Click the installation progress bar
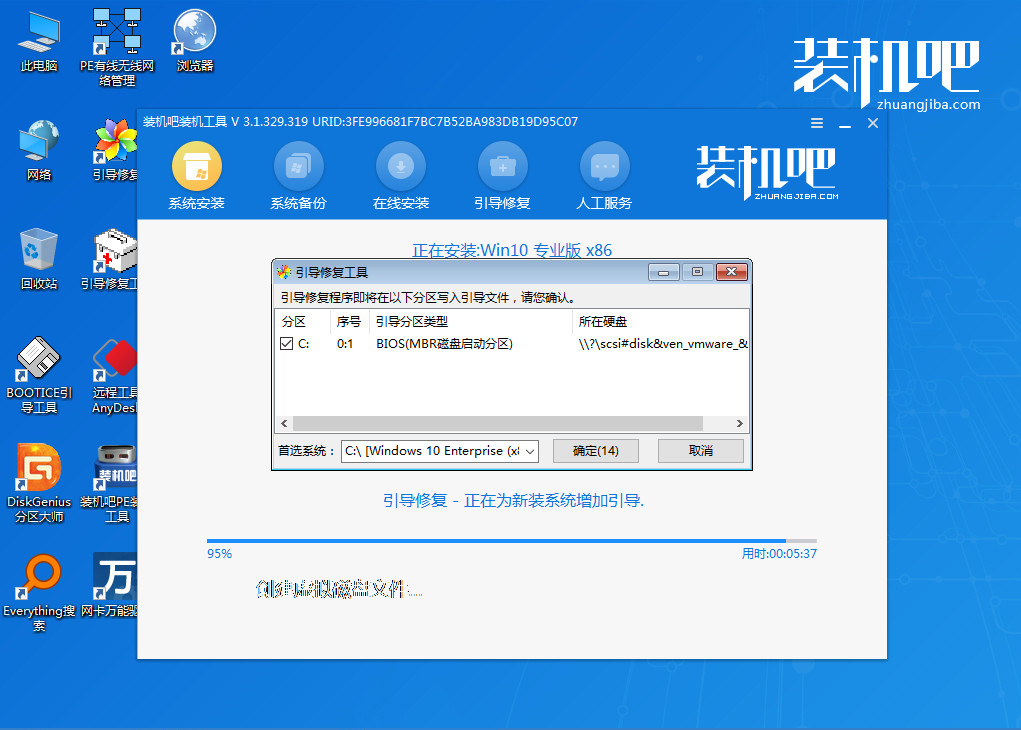The height and width of the screenshot is (730, 1021). point(511,541)
